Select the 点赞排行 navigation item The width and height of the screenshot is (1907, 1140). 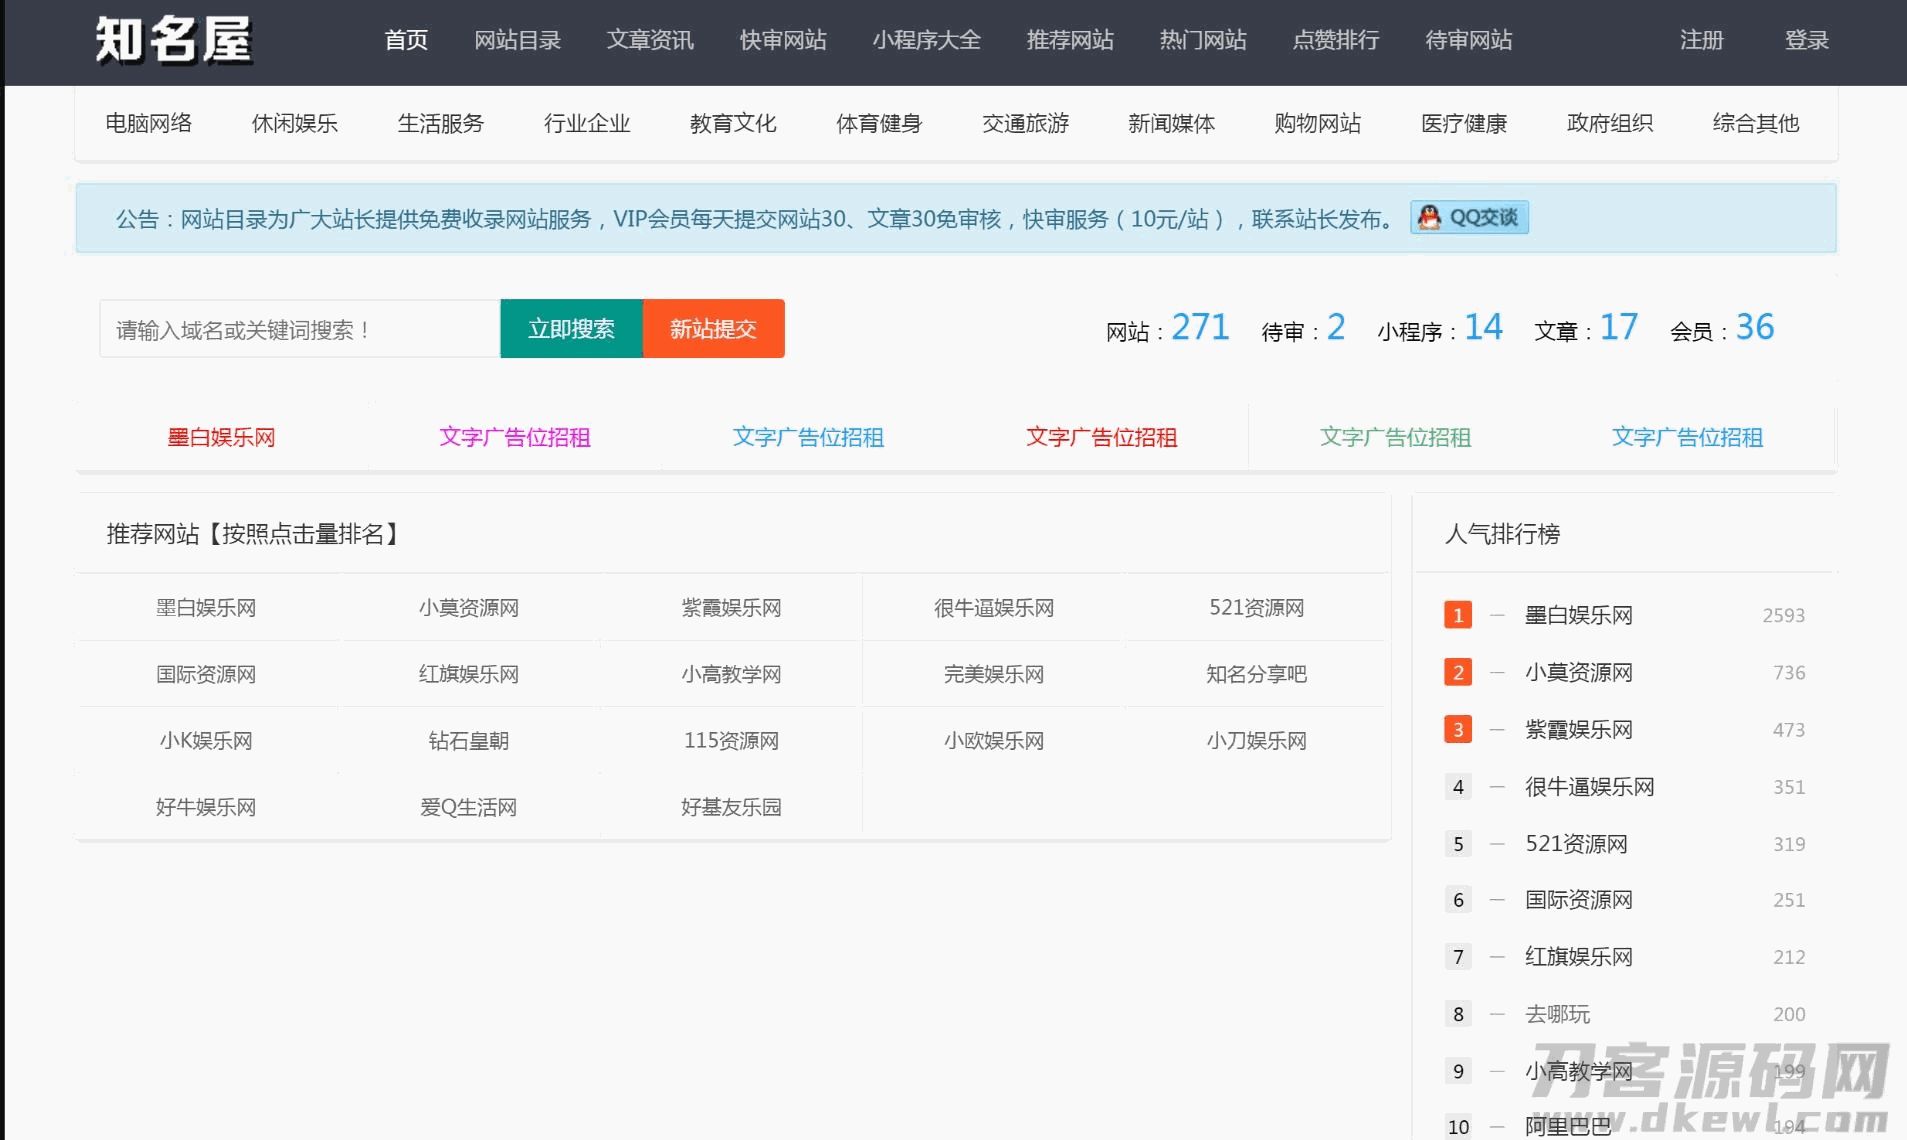(1335, 40)
